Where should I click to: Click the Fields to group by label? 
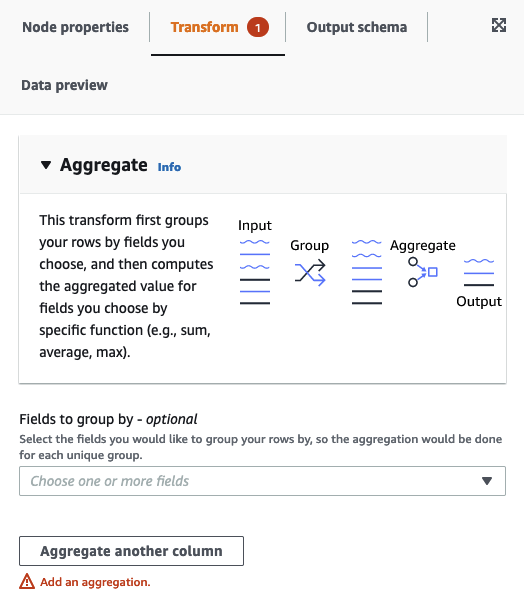tap(108, 419)
